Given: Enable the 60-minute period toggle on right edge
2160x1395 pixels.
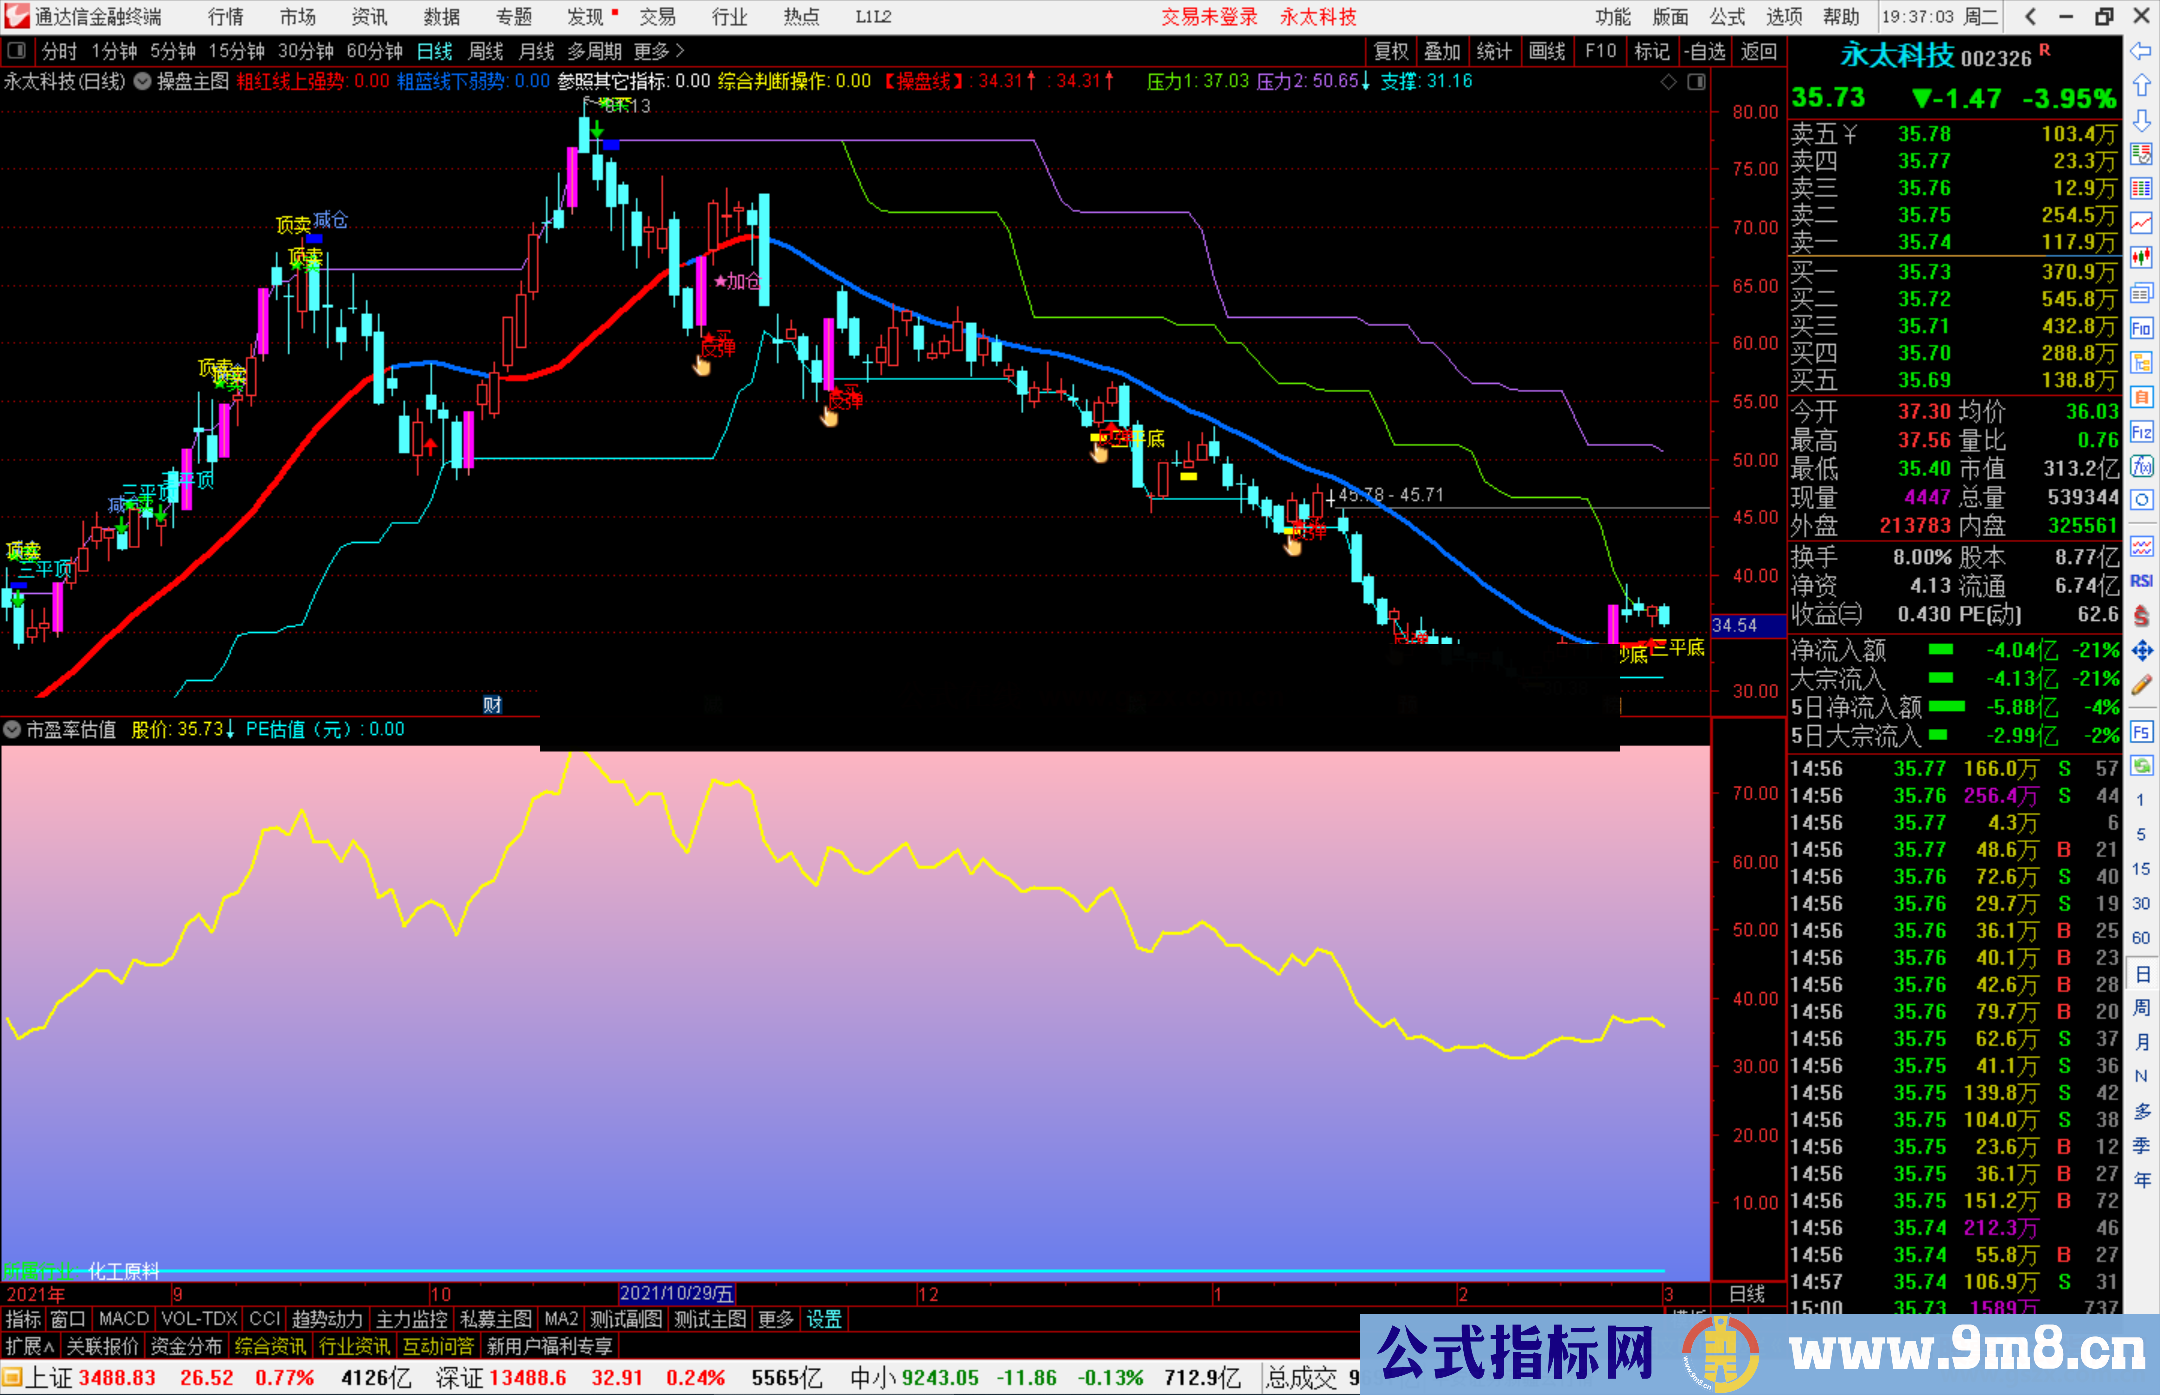Looking at the screenshot, I should [x=2142, y=938].
